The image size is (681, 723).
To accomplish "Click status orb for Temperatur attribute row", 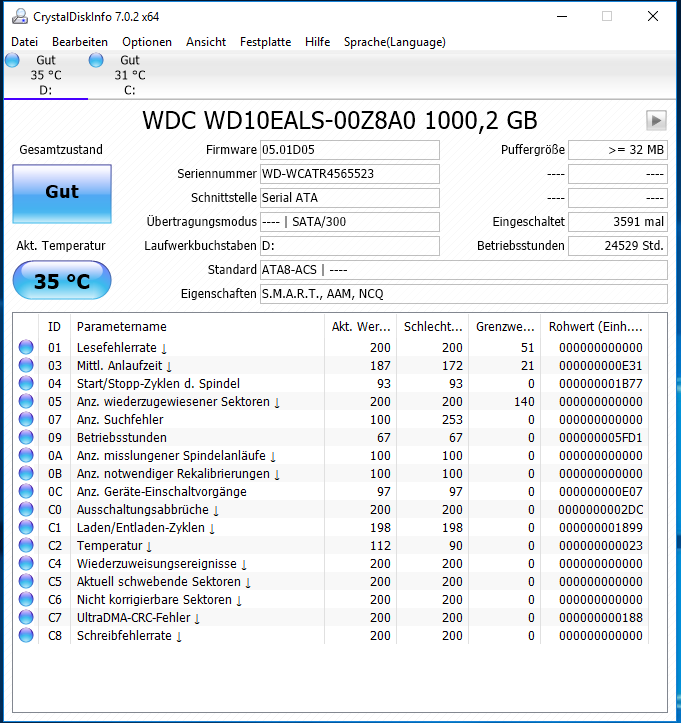I will [x=26, y=545].
